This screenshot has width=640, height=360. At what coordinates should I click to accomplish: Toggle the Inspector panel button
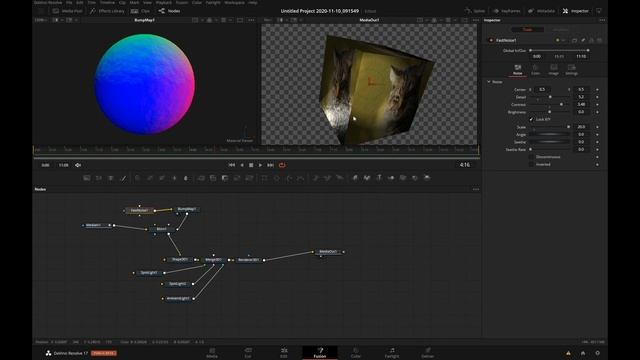[x=576, y=11]
